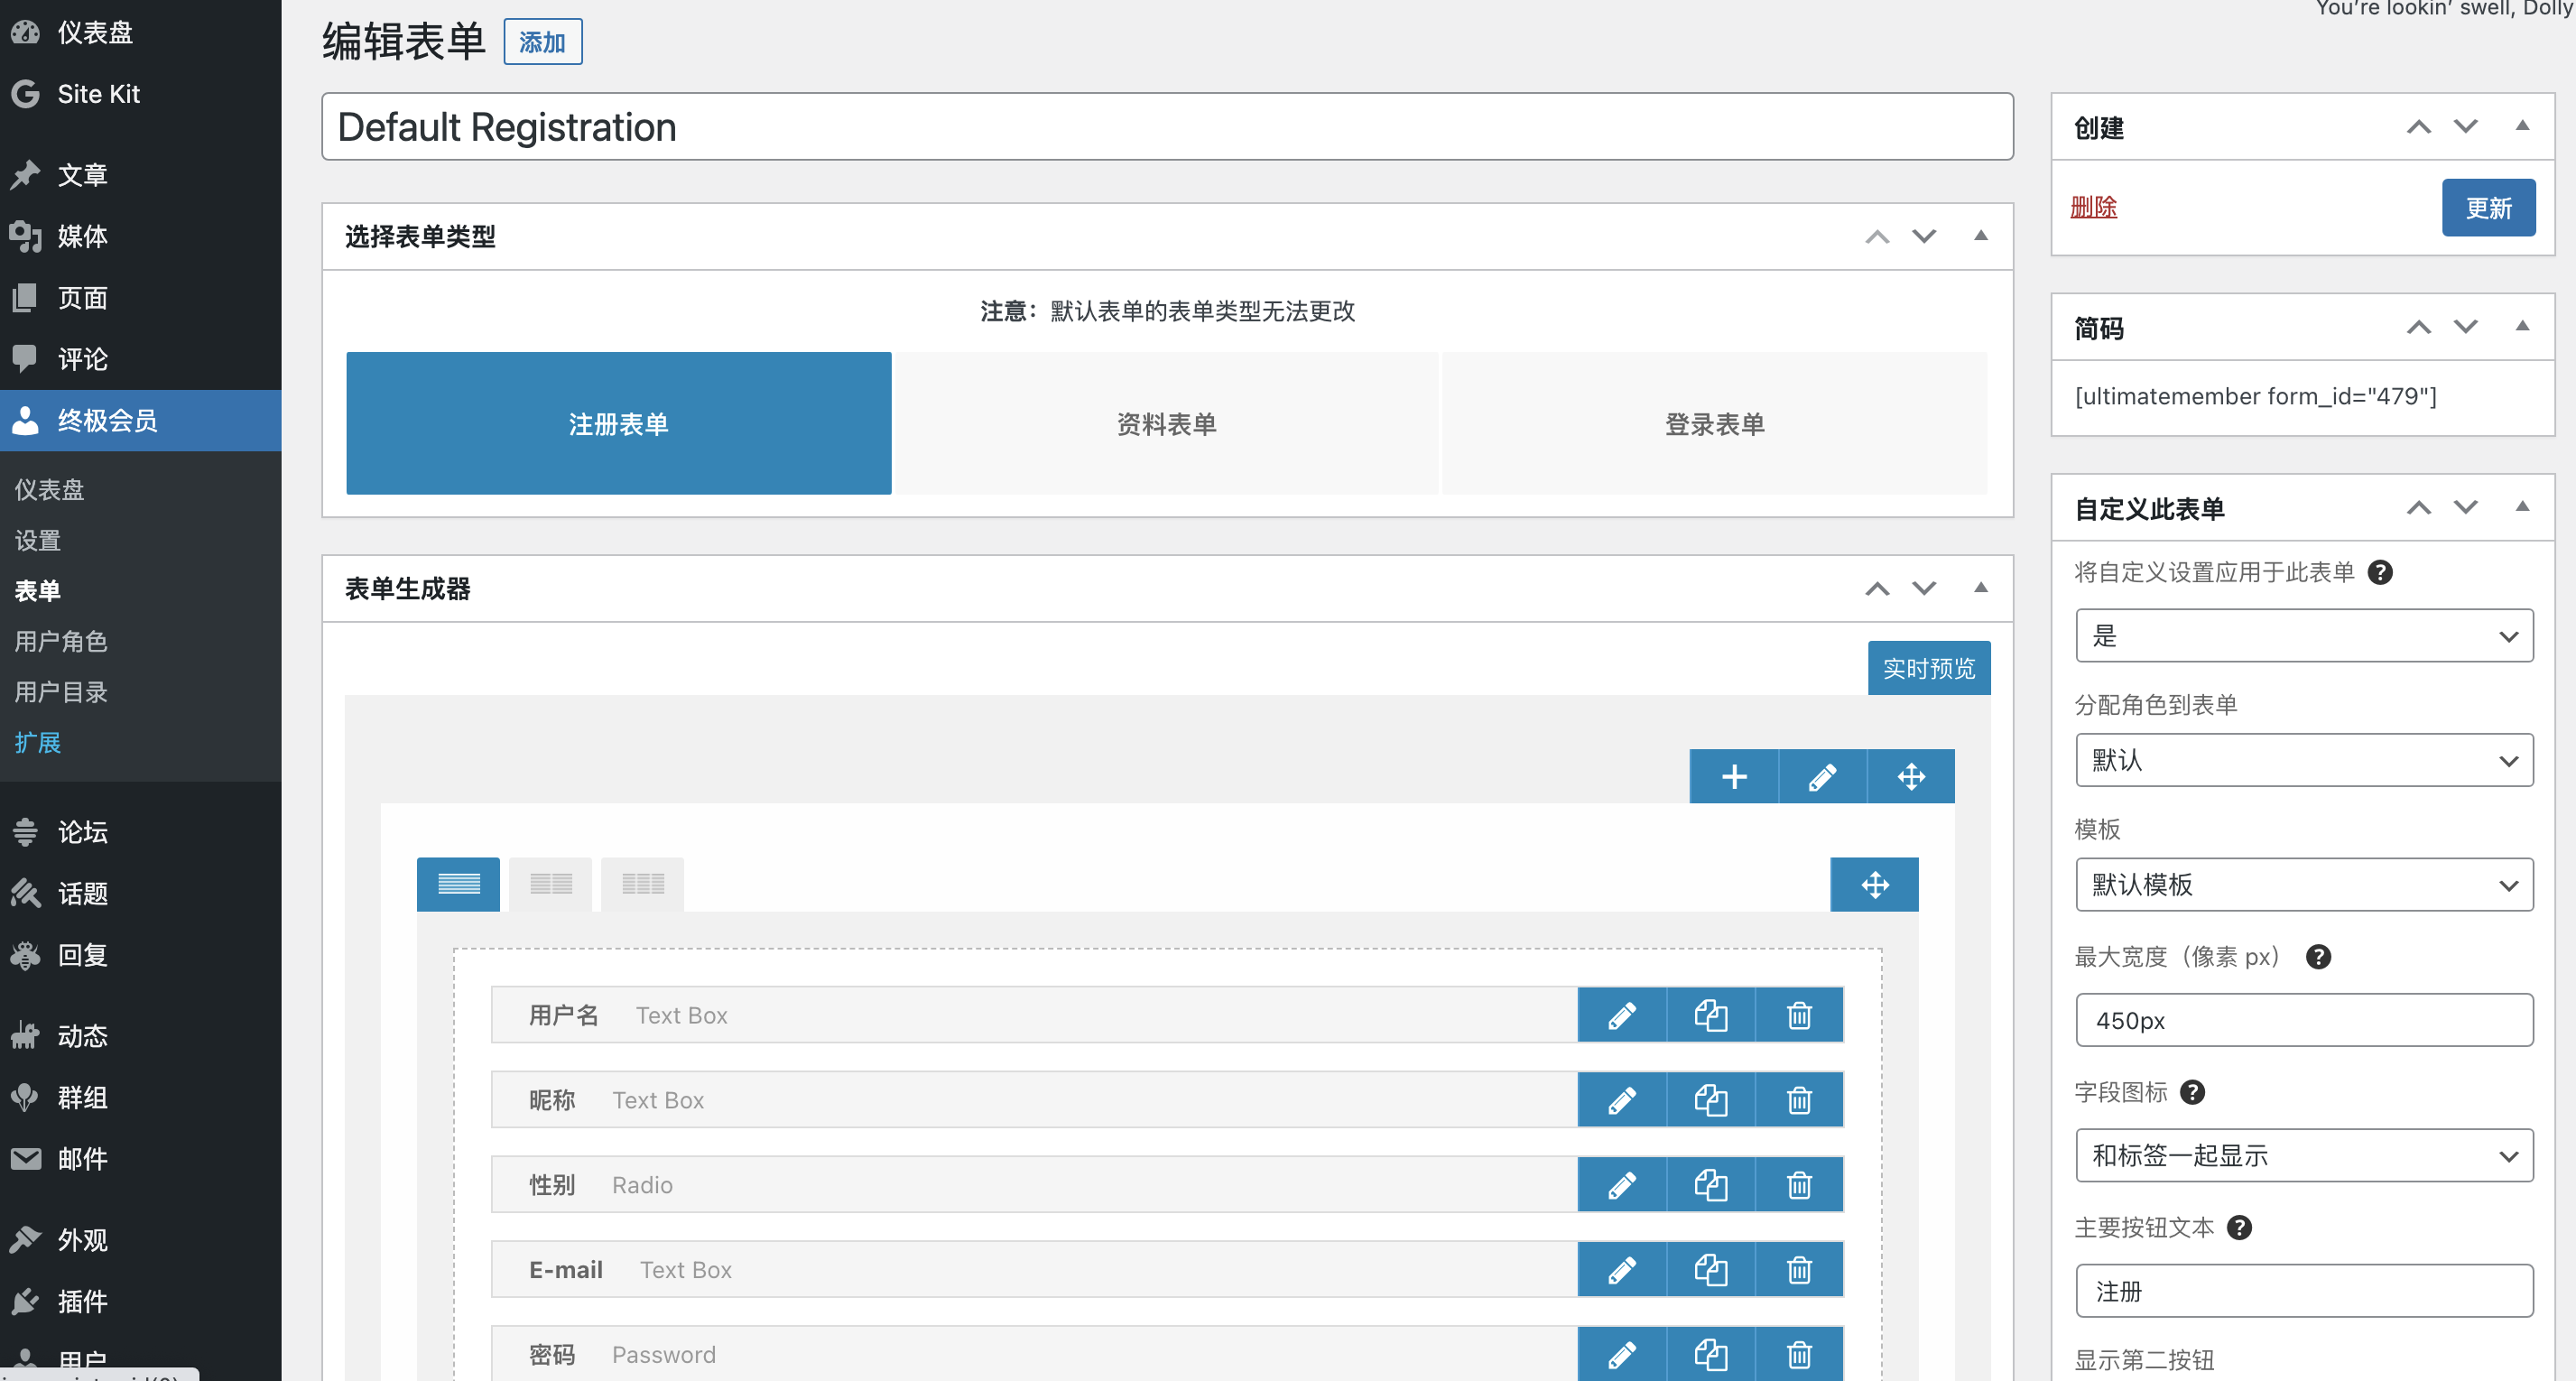Move the 表单生成器 panel up
This screenshot has height=1381, width=2576.
tap(1877, 588)
